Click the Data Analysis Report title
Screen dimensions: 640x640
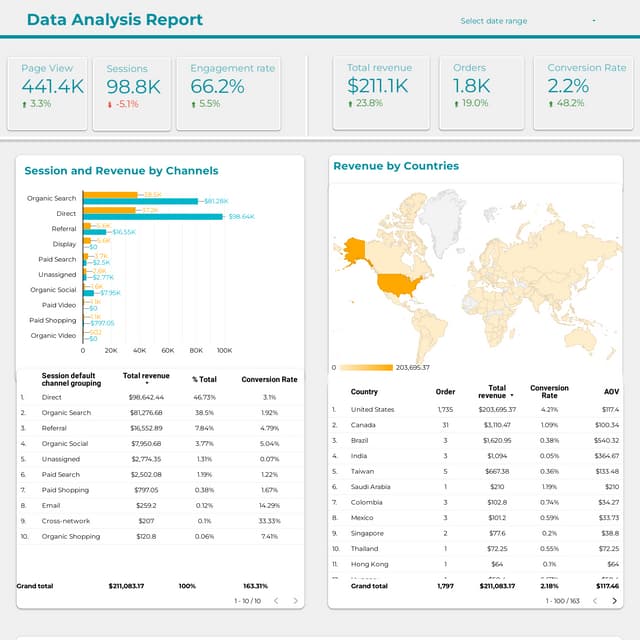click(x=115, y=20)
